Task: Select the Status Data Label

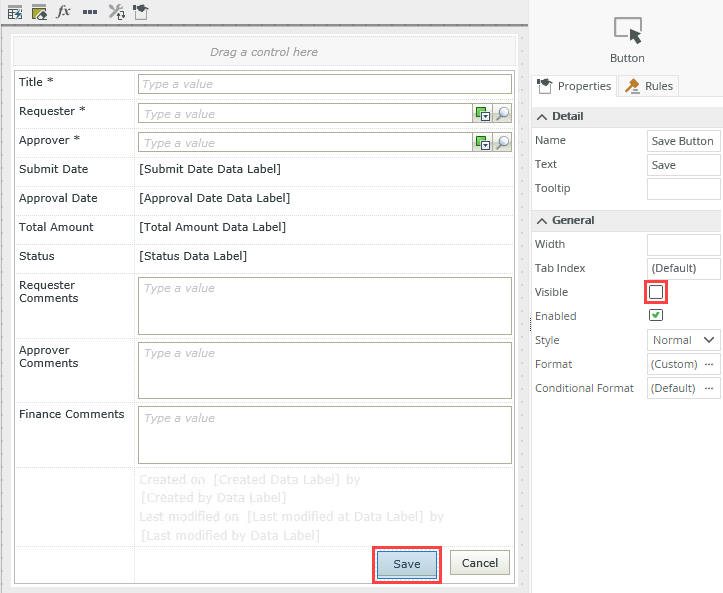Action: (193, 256)
